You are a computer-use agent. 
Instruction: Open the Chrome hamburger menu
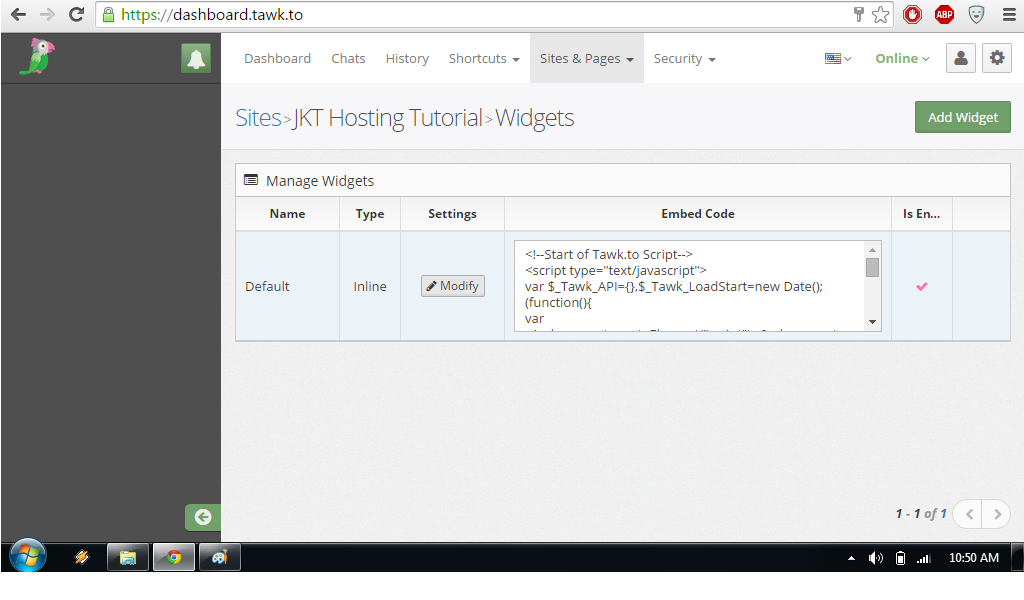click(x=1009, y=14)
